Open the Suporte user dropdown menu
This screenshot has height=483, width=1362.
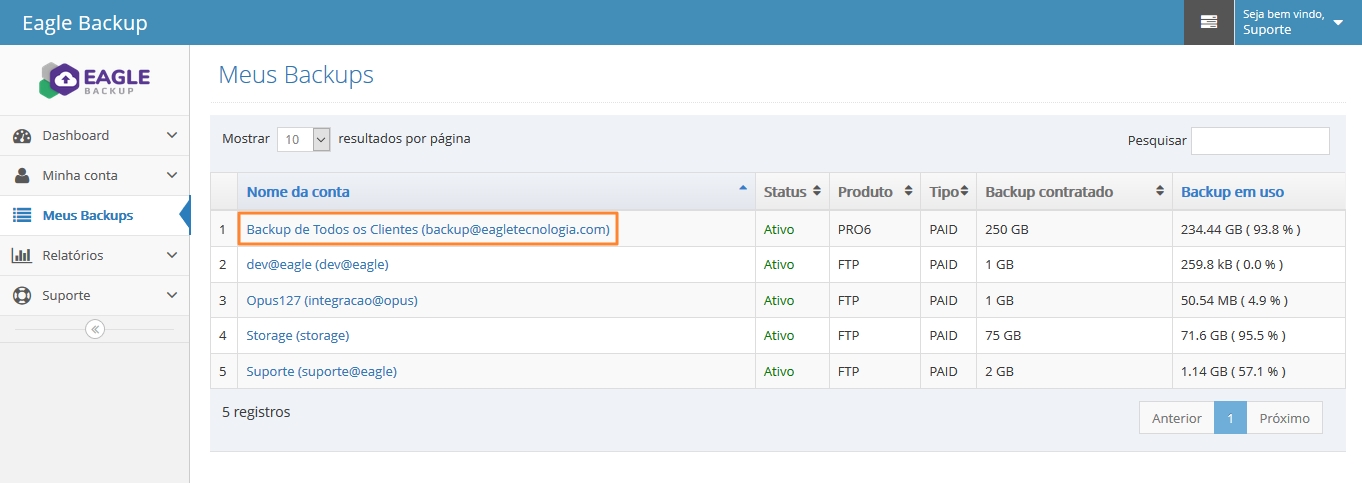[1298, 22]
